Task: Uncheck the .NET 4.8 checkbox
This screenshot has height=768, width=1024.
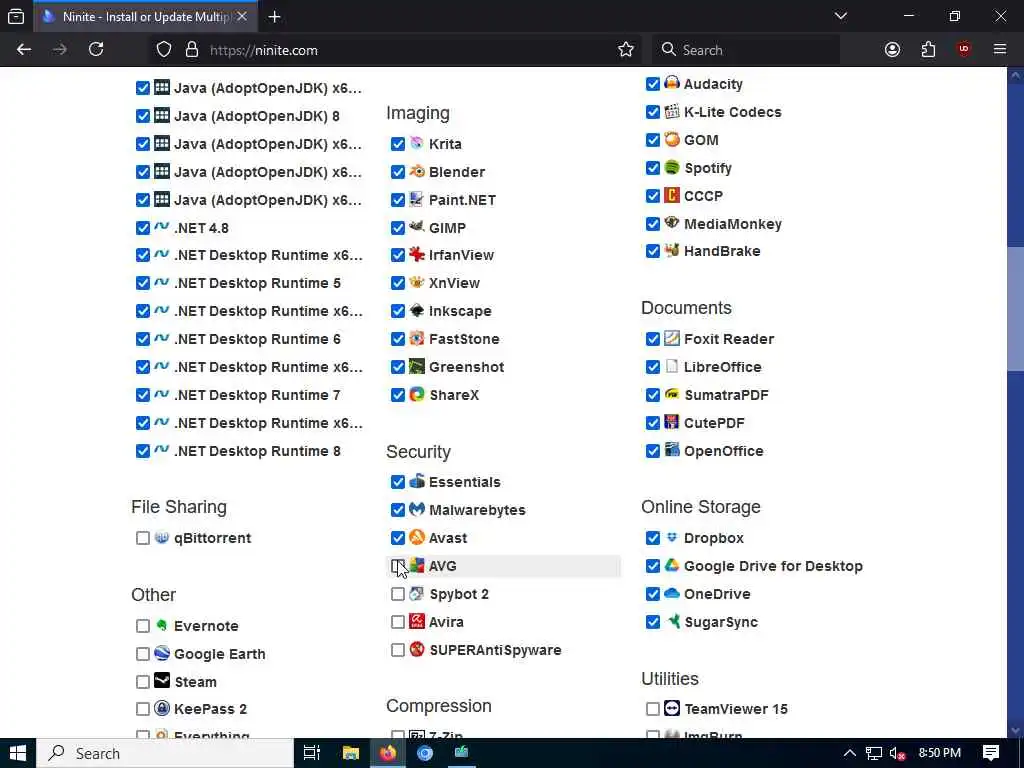Action: pyautogui.click(x=142, y=227)
